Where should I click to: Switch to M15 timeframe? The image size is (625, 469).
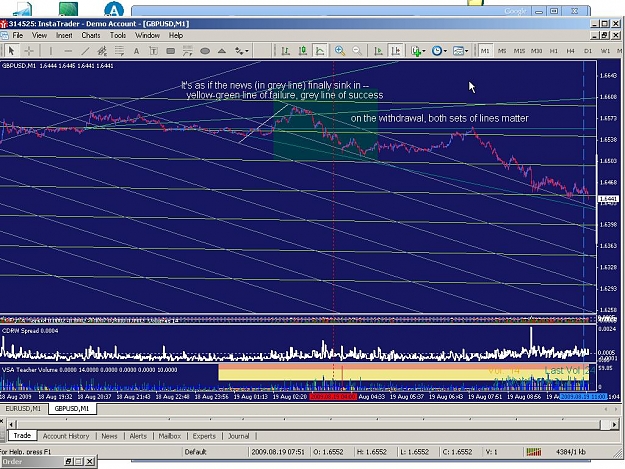(519, 51)
